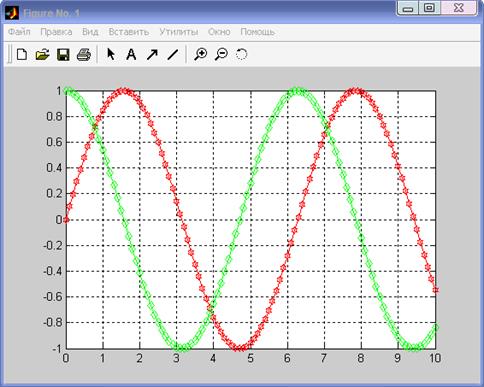The height and width of the screenshot is (387, 484).
Task: Save the figure using floppy icon
Action: click(x=63, y=54)
